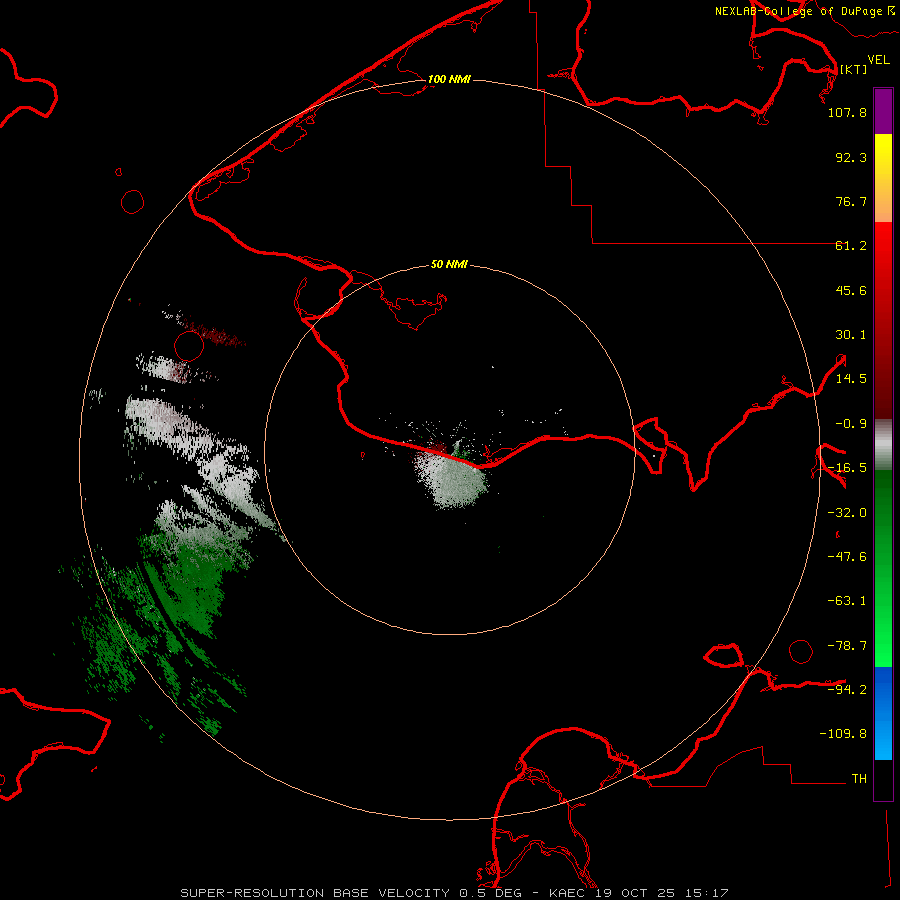Click the -78.7 legend value
This screenshot has height=900, width=900.
coord(847,646)
